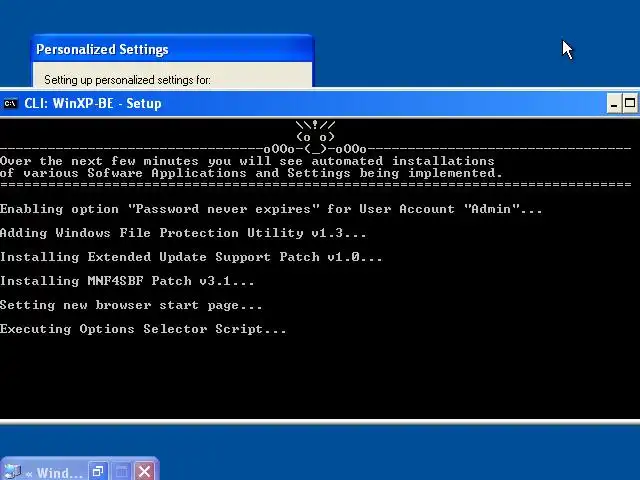Image resolution: width=640 pixels, height=480 pixels.
Task: Click the command prompt icon in CLI title bar
Action: [10, 104]
